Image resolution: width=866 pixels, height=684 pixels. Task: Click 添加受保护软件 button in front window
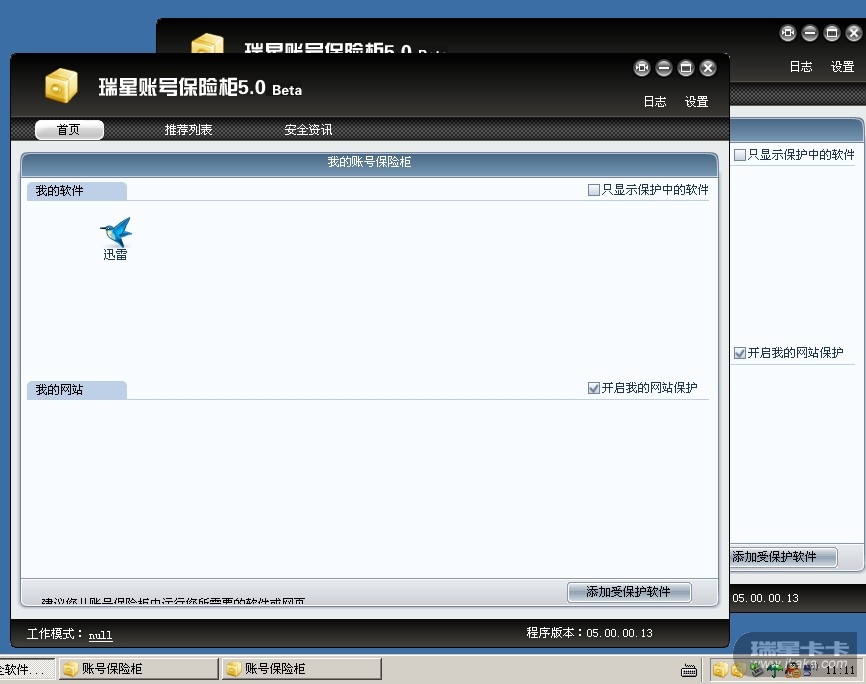pos(629,592)
